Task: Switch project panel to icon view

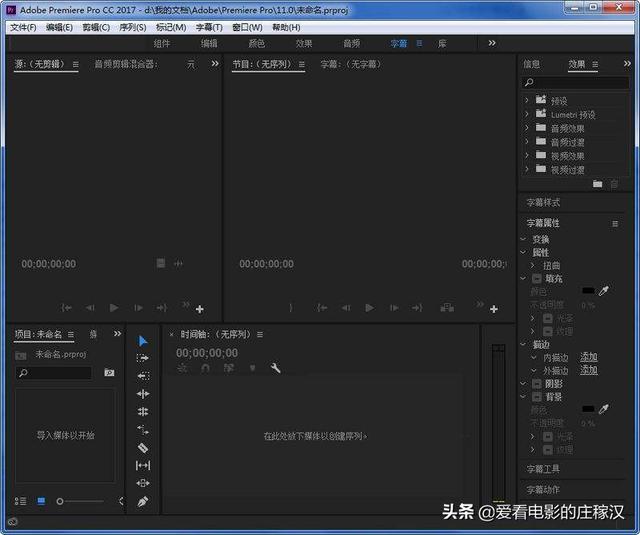Action: click(41, 501)
